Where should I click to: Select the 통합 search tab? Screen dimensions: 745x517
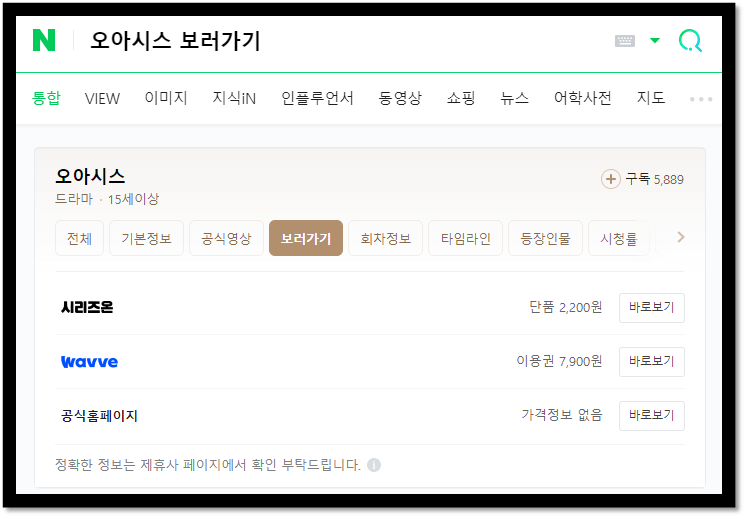tap(46, 98)
